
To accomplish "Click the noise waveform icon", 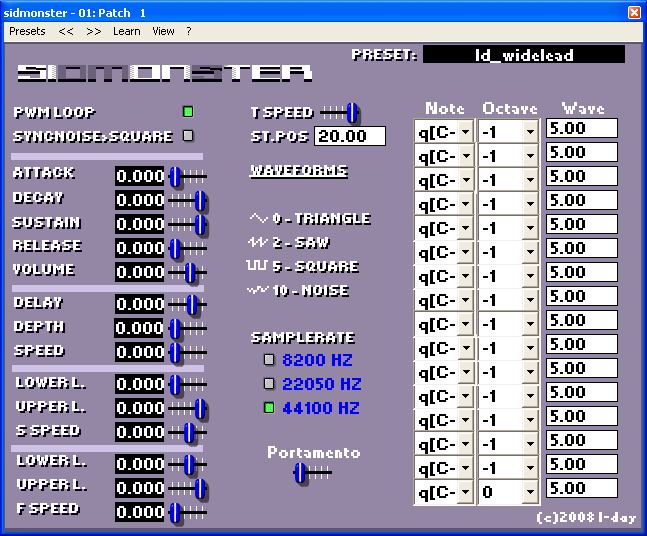I will 257,290.
